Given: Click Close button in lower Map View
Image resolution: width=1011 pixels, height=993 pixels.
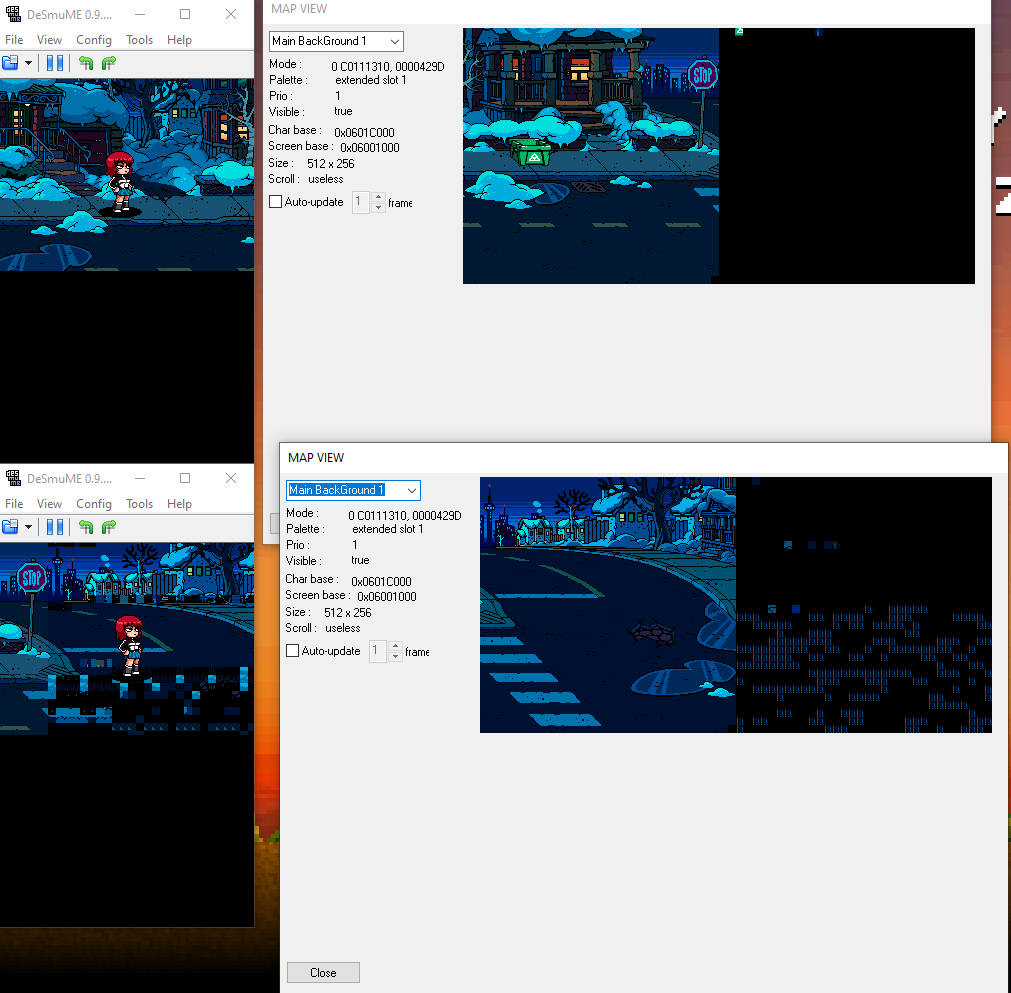Looking at the screenshot, I should click(x=323, y=972).
